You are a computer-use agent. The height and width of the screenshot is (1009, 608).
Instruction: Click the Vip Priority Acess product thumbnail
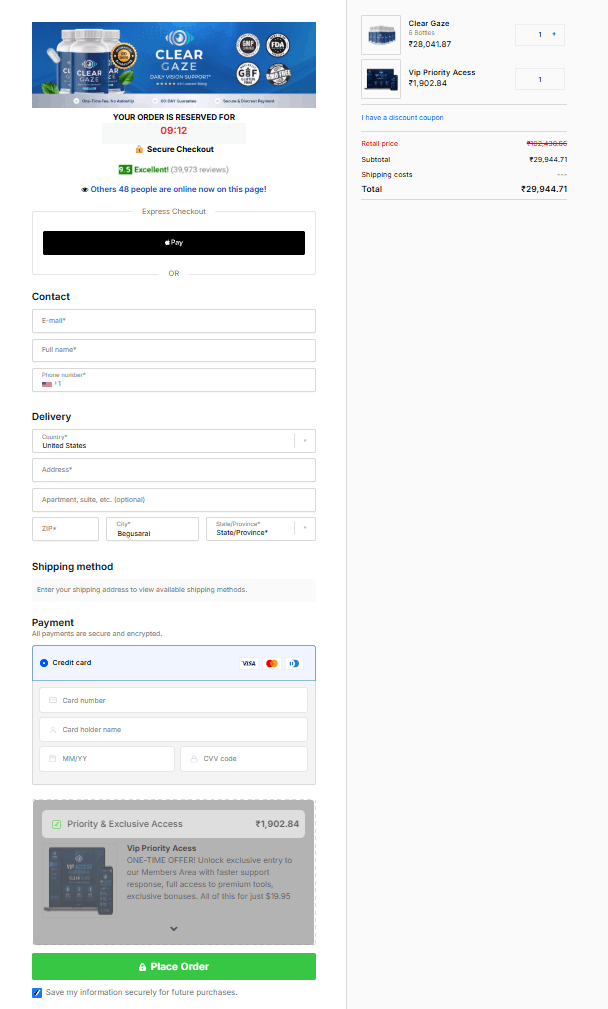381,79
